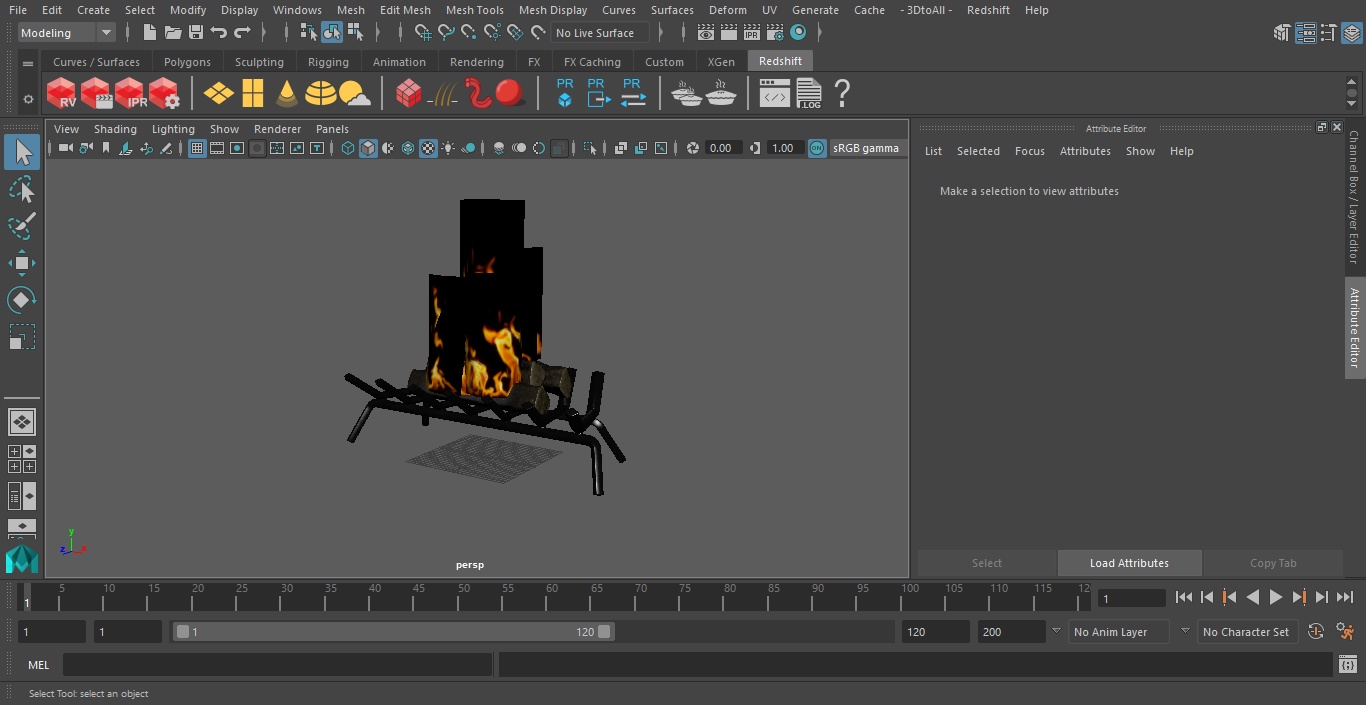Switch to the Polygons shelf tab

(187, 62)
